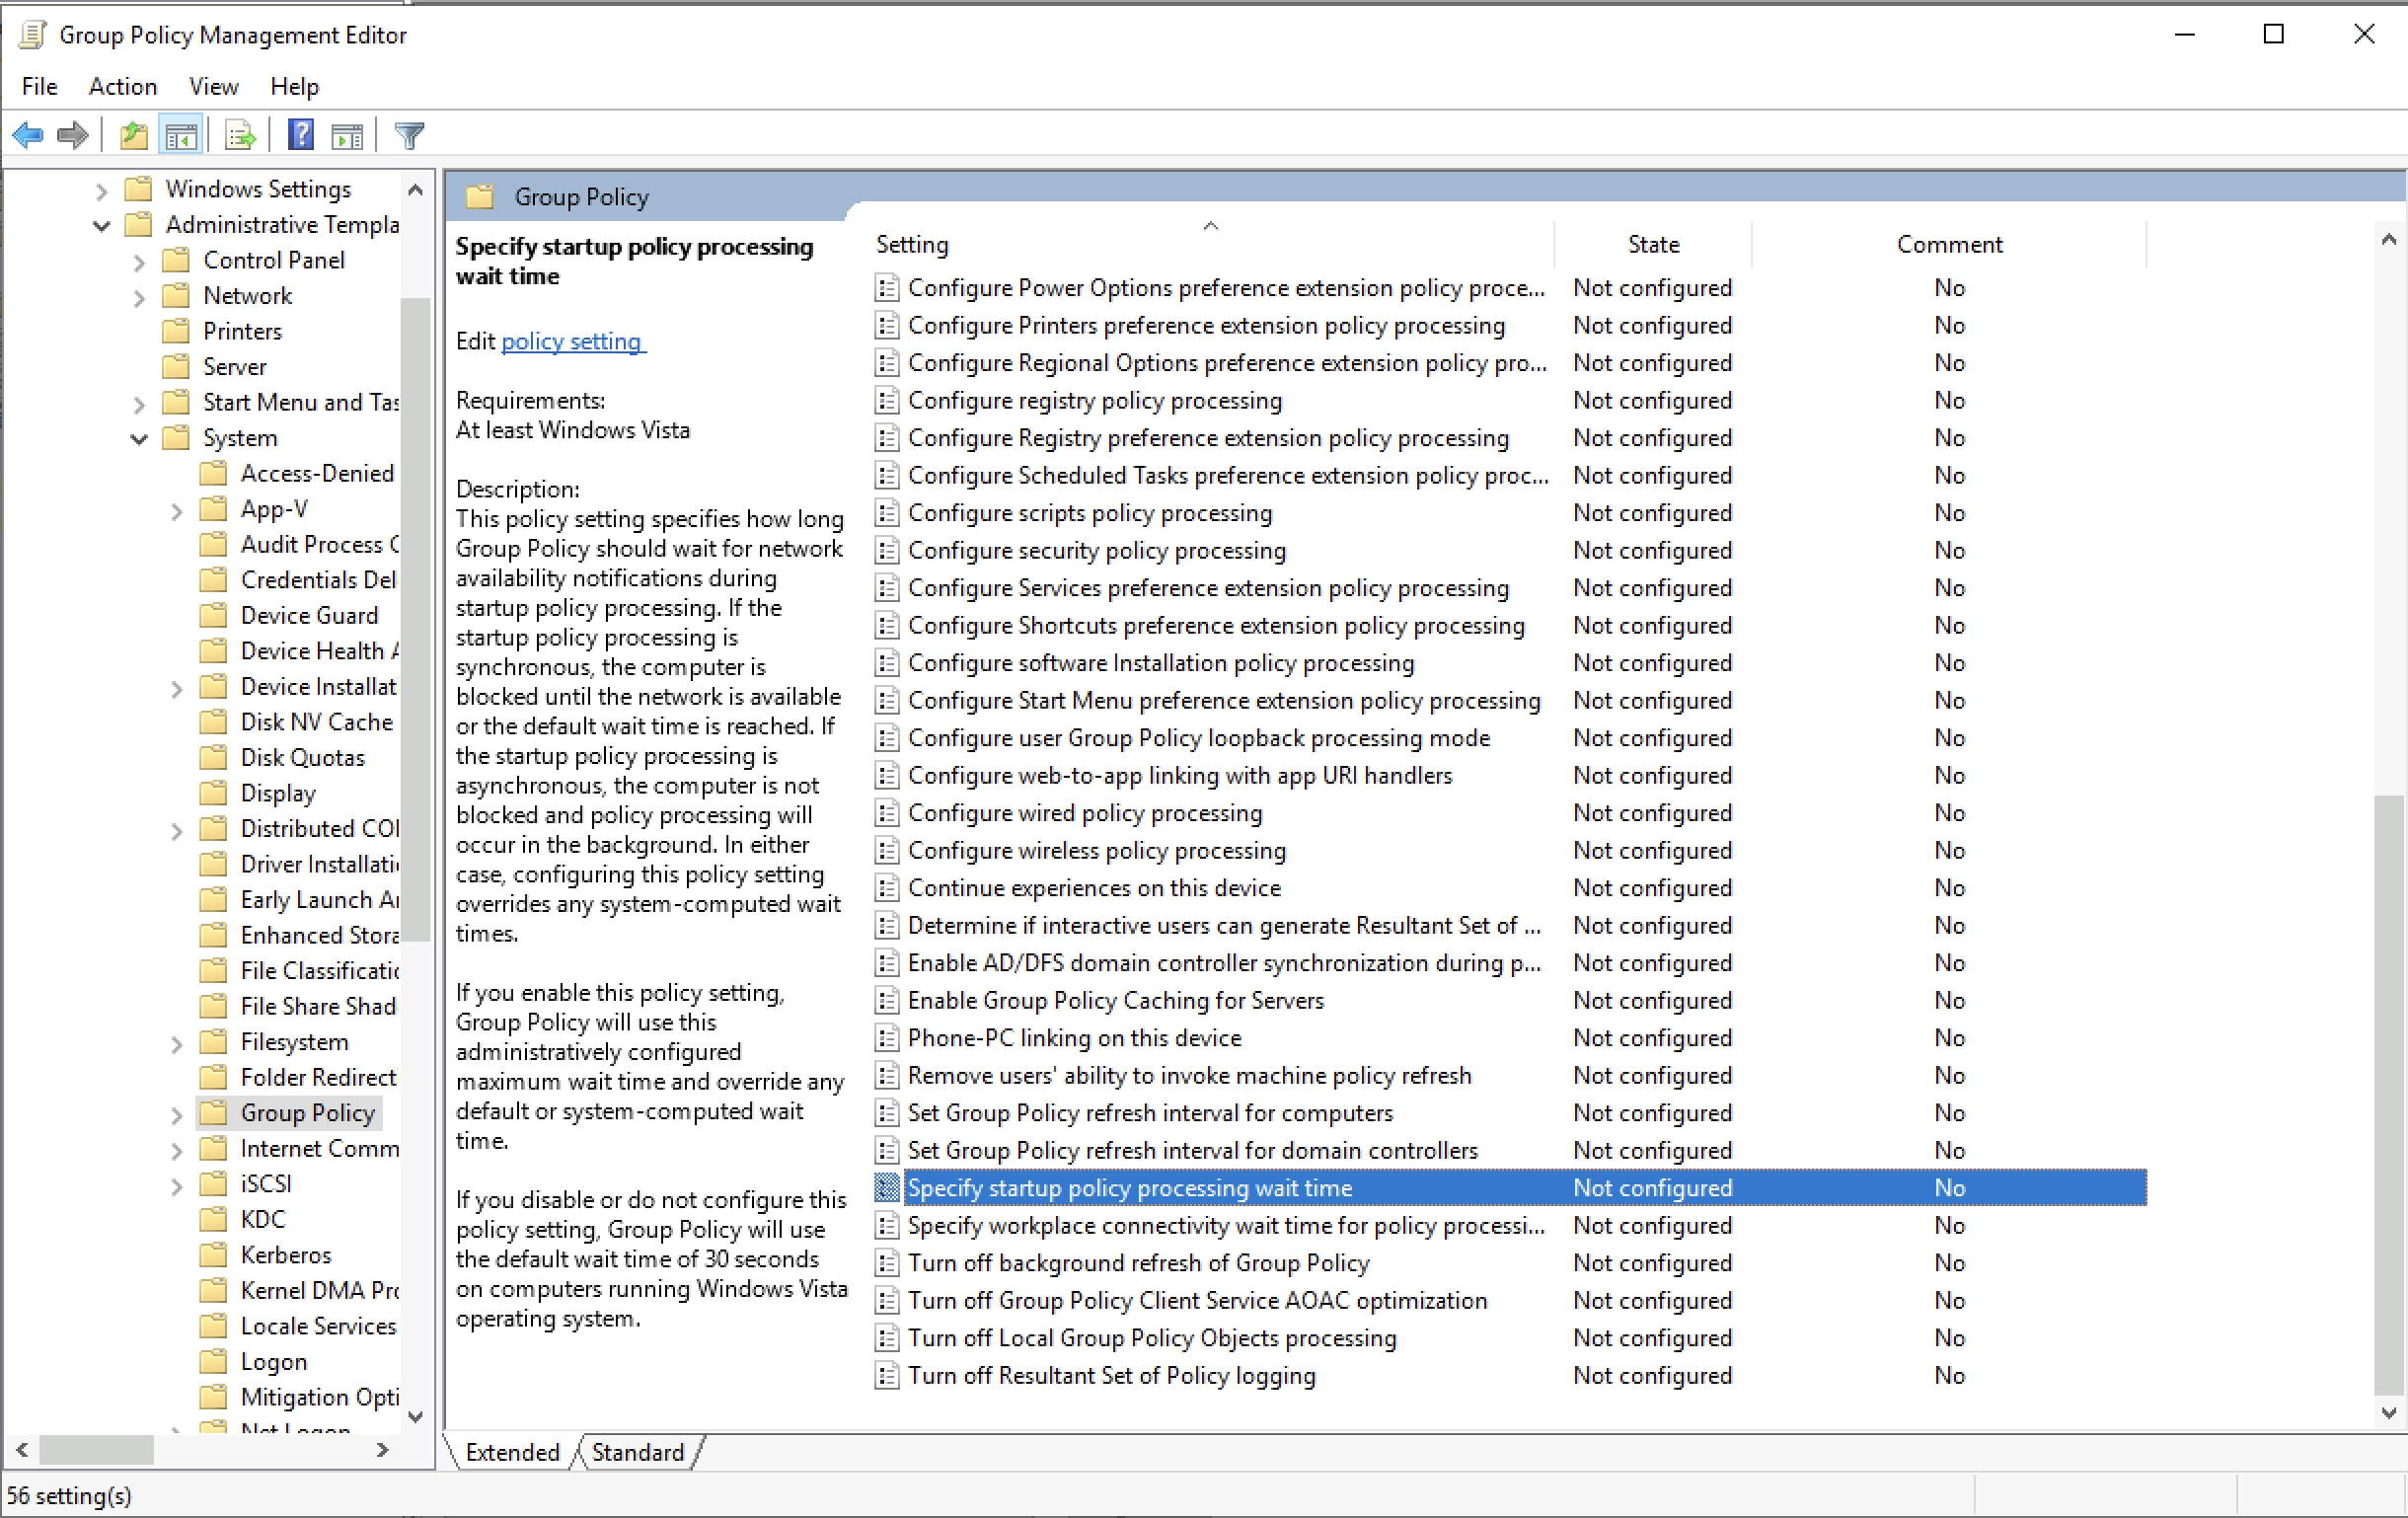Select 'Turn off Local Group Policy Objects processing'
This screenshot has height=1518, width=2408.
click(x=1151, y=1338)
